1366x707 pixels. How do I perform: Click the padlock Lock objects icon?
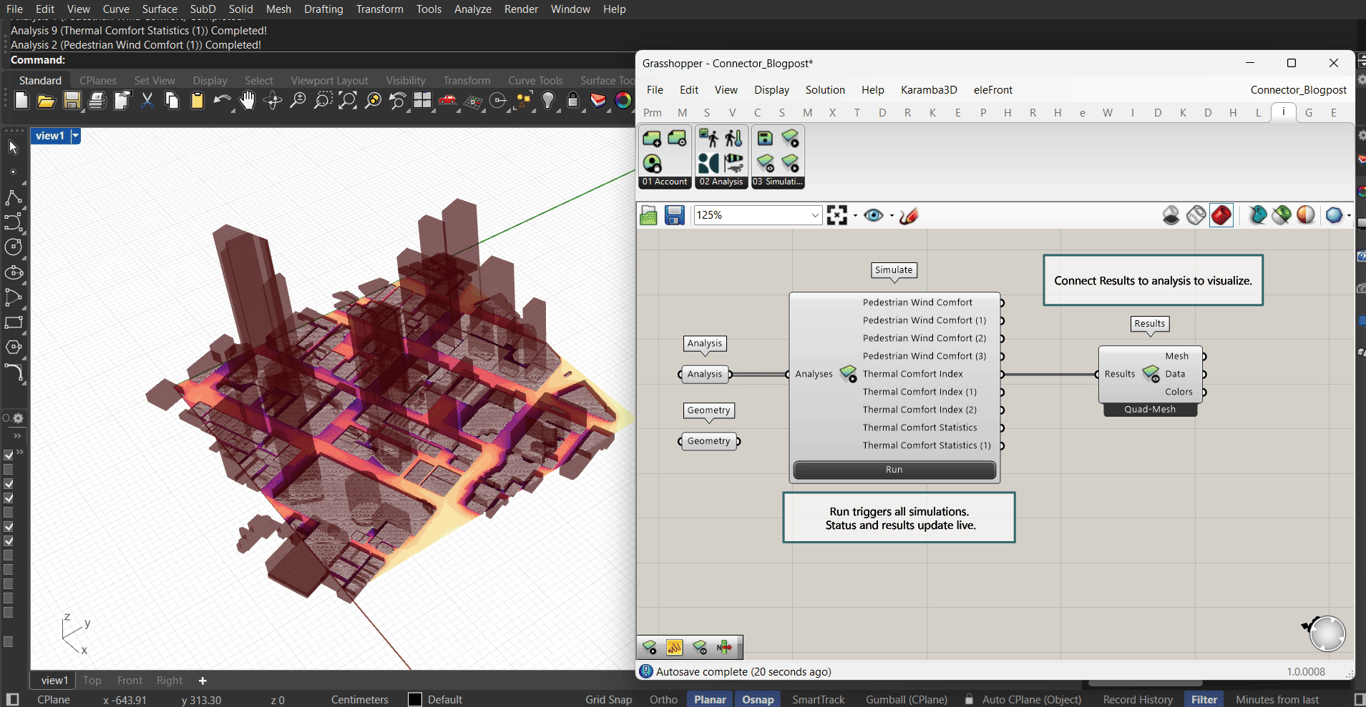[573, 101]
